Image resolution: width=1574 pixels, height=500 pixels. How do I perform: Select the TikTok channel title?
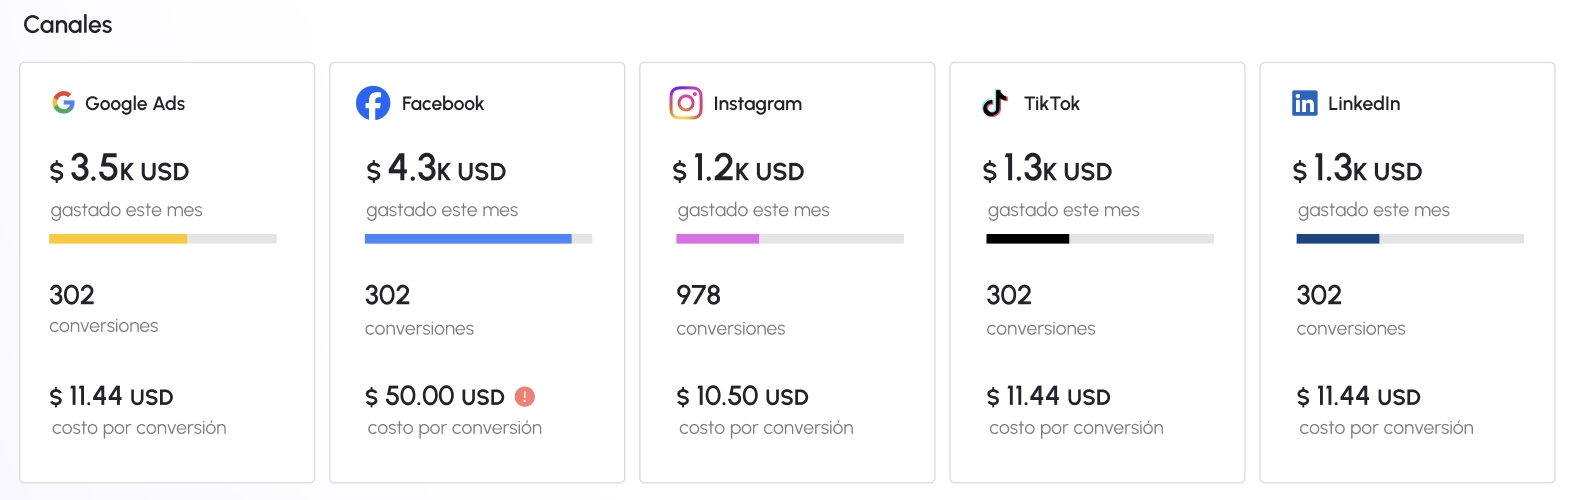point(1052,104)
